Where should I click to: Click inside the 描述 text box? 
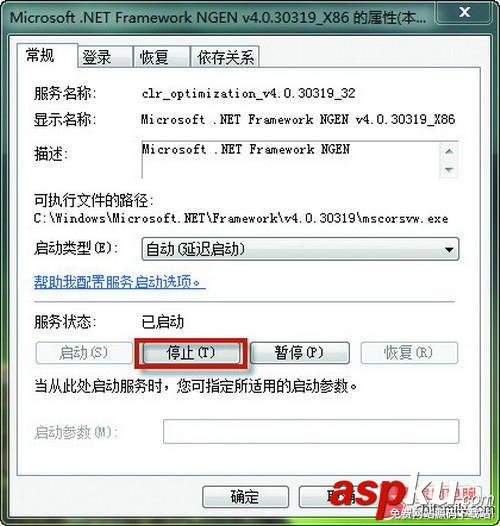coord(291,160)
